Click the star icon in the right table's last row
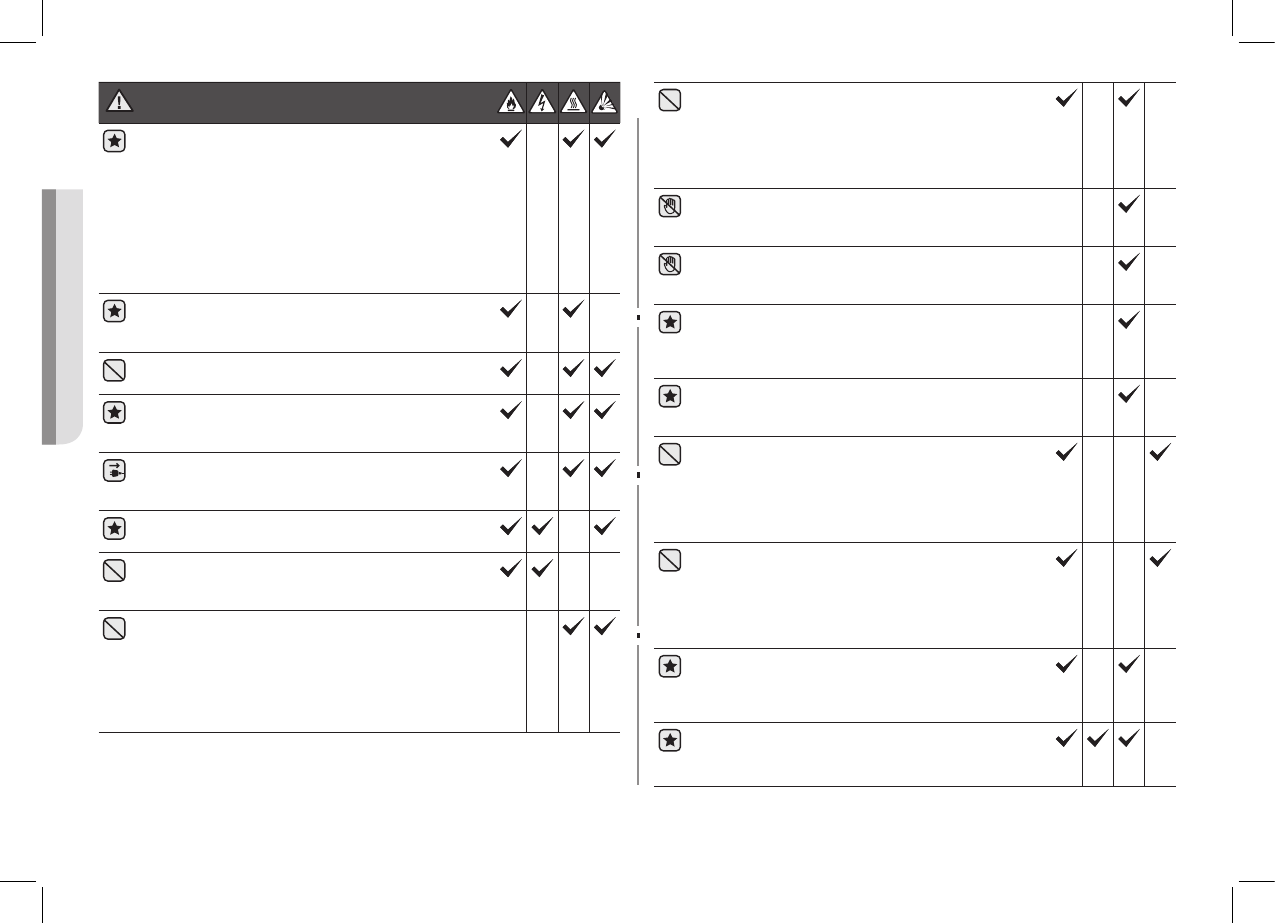 (671, 740)
